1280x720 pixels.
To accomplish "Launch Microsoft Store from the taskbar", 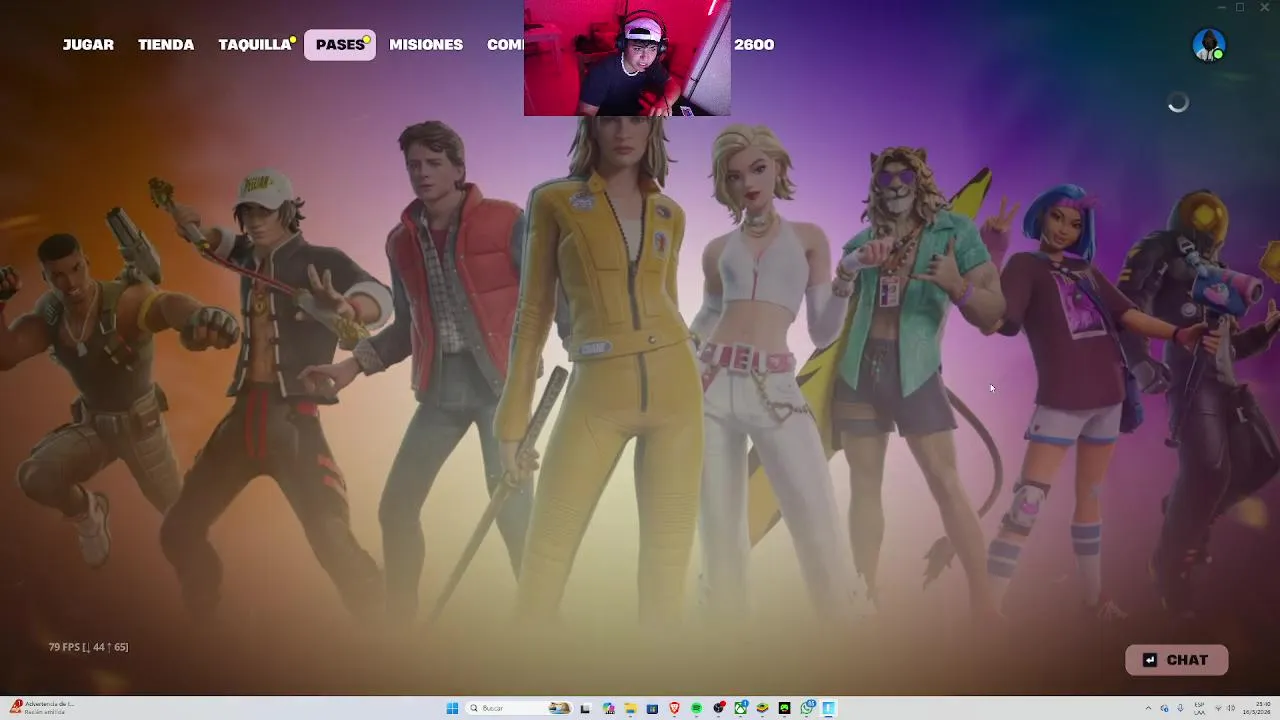I will coord(652,708).
